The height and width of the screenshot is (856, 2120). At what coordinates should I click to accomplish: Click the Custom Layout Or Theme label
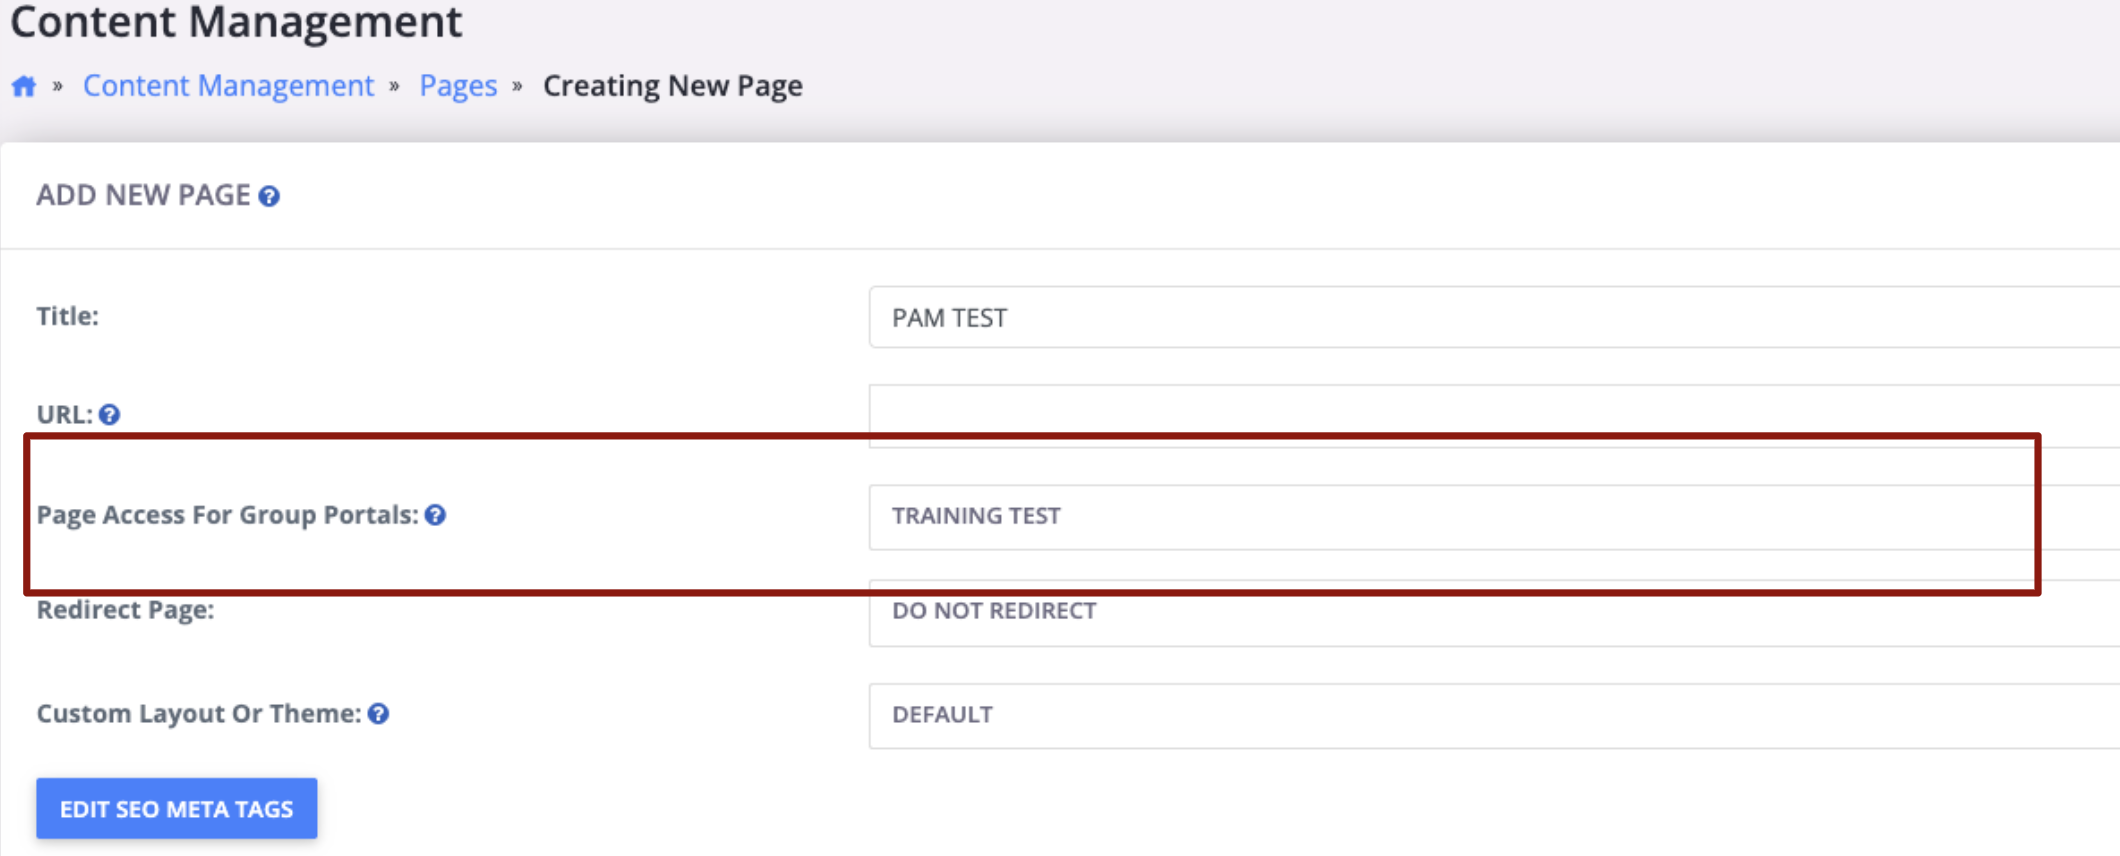click(x=199, y=714)
